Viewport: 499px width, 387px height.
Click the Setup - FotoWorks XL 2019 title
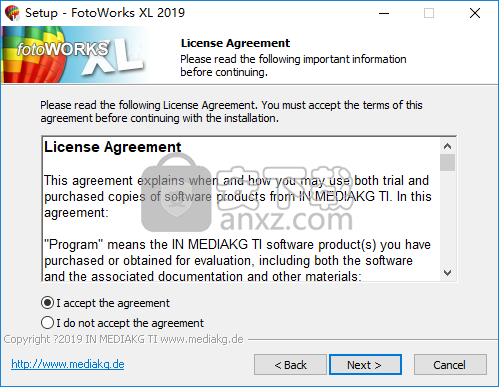point(105,13)
